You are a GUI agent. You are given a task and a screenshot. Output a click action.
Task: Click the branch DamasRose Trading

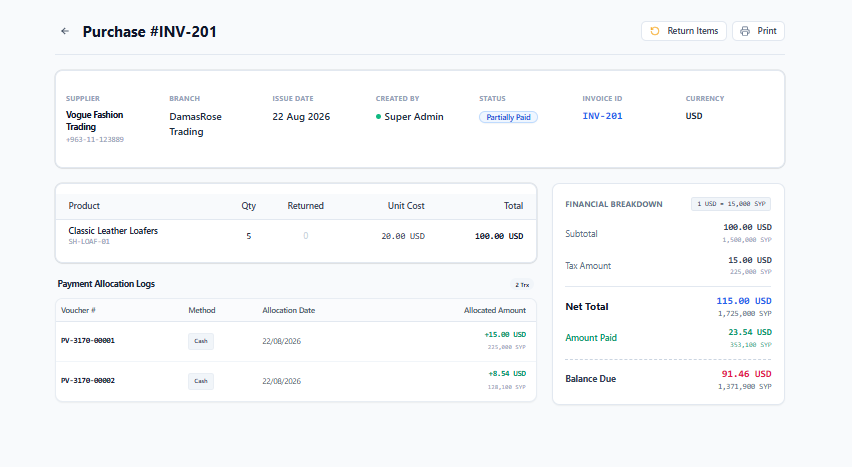(195, 124)
